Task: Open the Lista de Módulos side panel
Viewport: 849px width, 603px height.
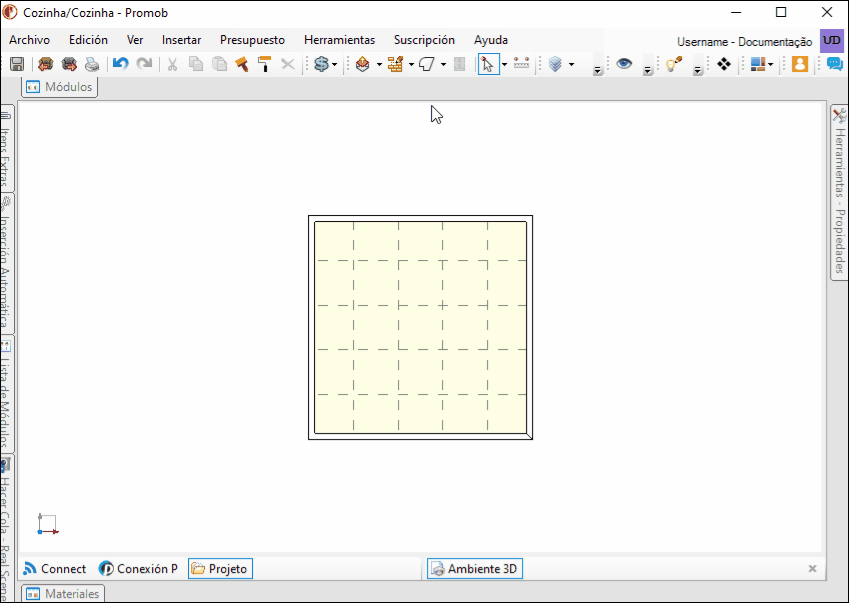Action: click(5, 394)
